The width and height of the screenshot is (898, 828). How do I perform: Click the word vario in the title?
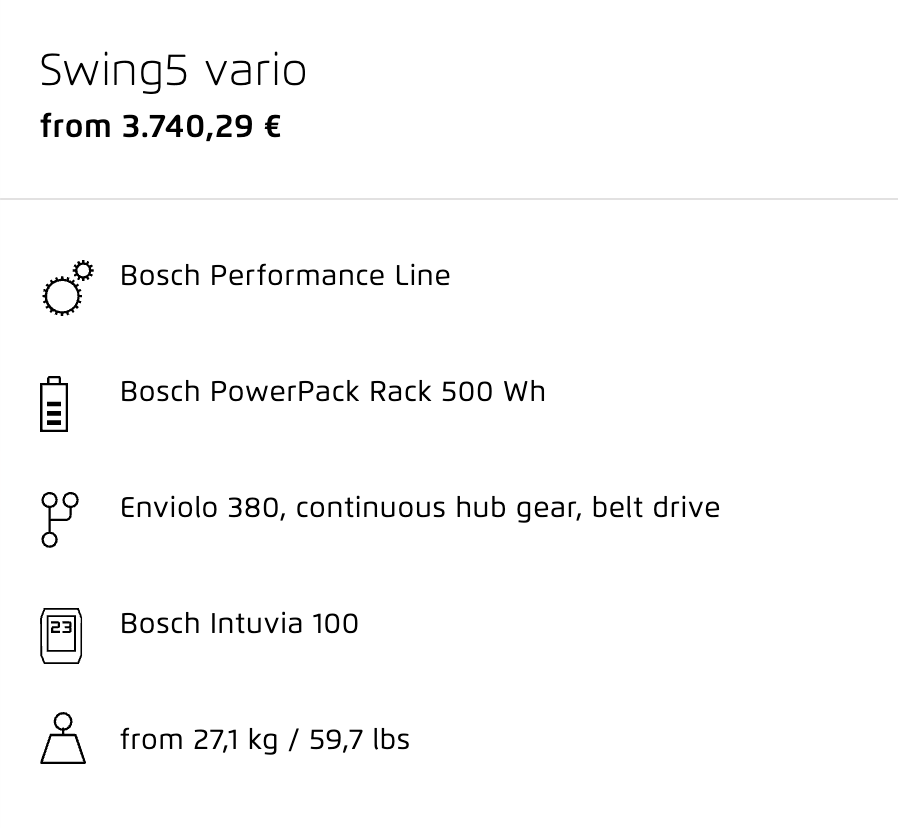click(x=255, y=72)
